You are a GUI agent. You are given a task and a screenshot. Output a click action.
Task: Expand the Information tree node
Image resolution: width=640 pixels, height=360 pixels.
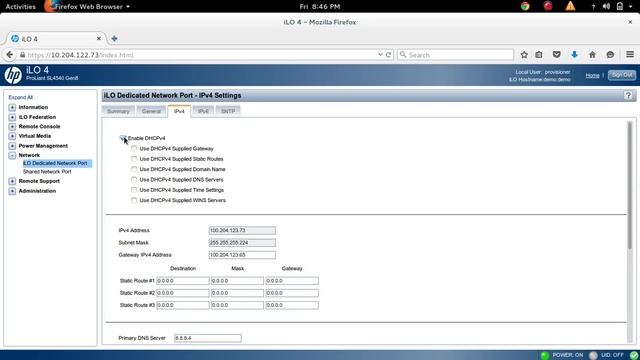[12, 107]
